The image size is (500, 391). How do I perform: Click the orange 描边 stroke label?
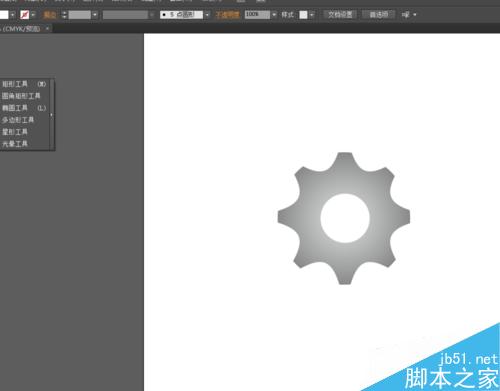point(50,15)
